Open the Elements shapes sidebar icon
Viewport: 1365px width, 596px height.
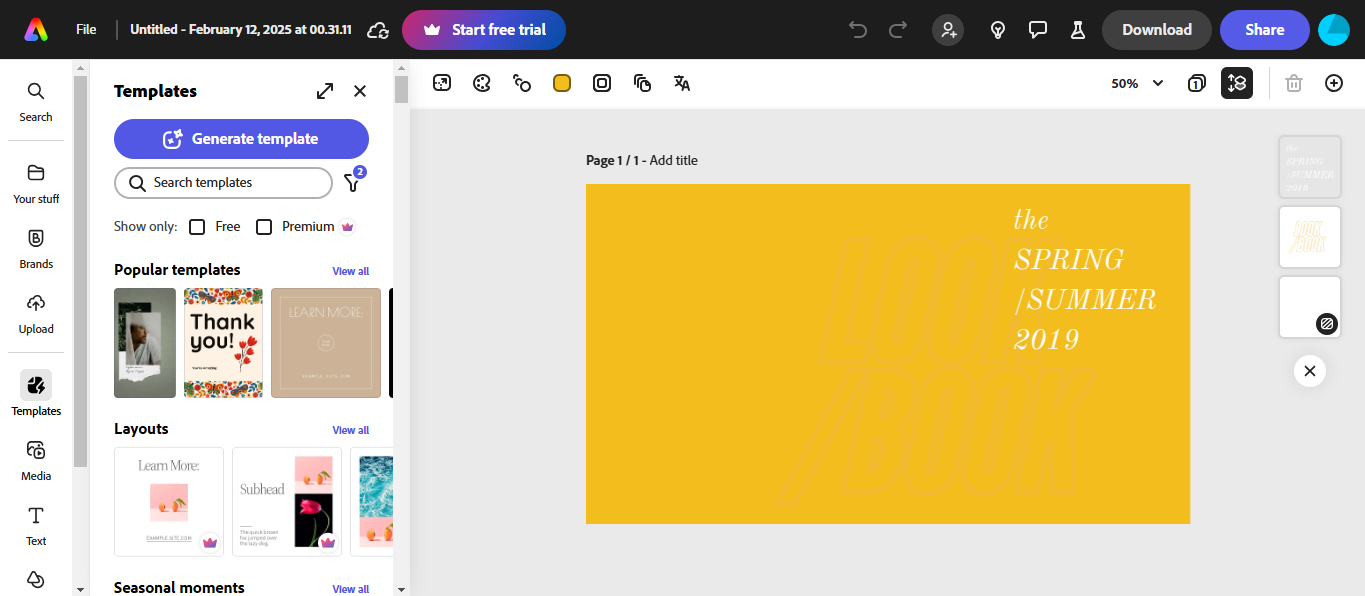[x=36, y=580]
